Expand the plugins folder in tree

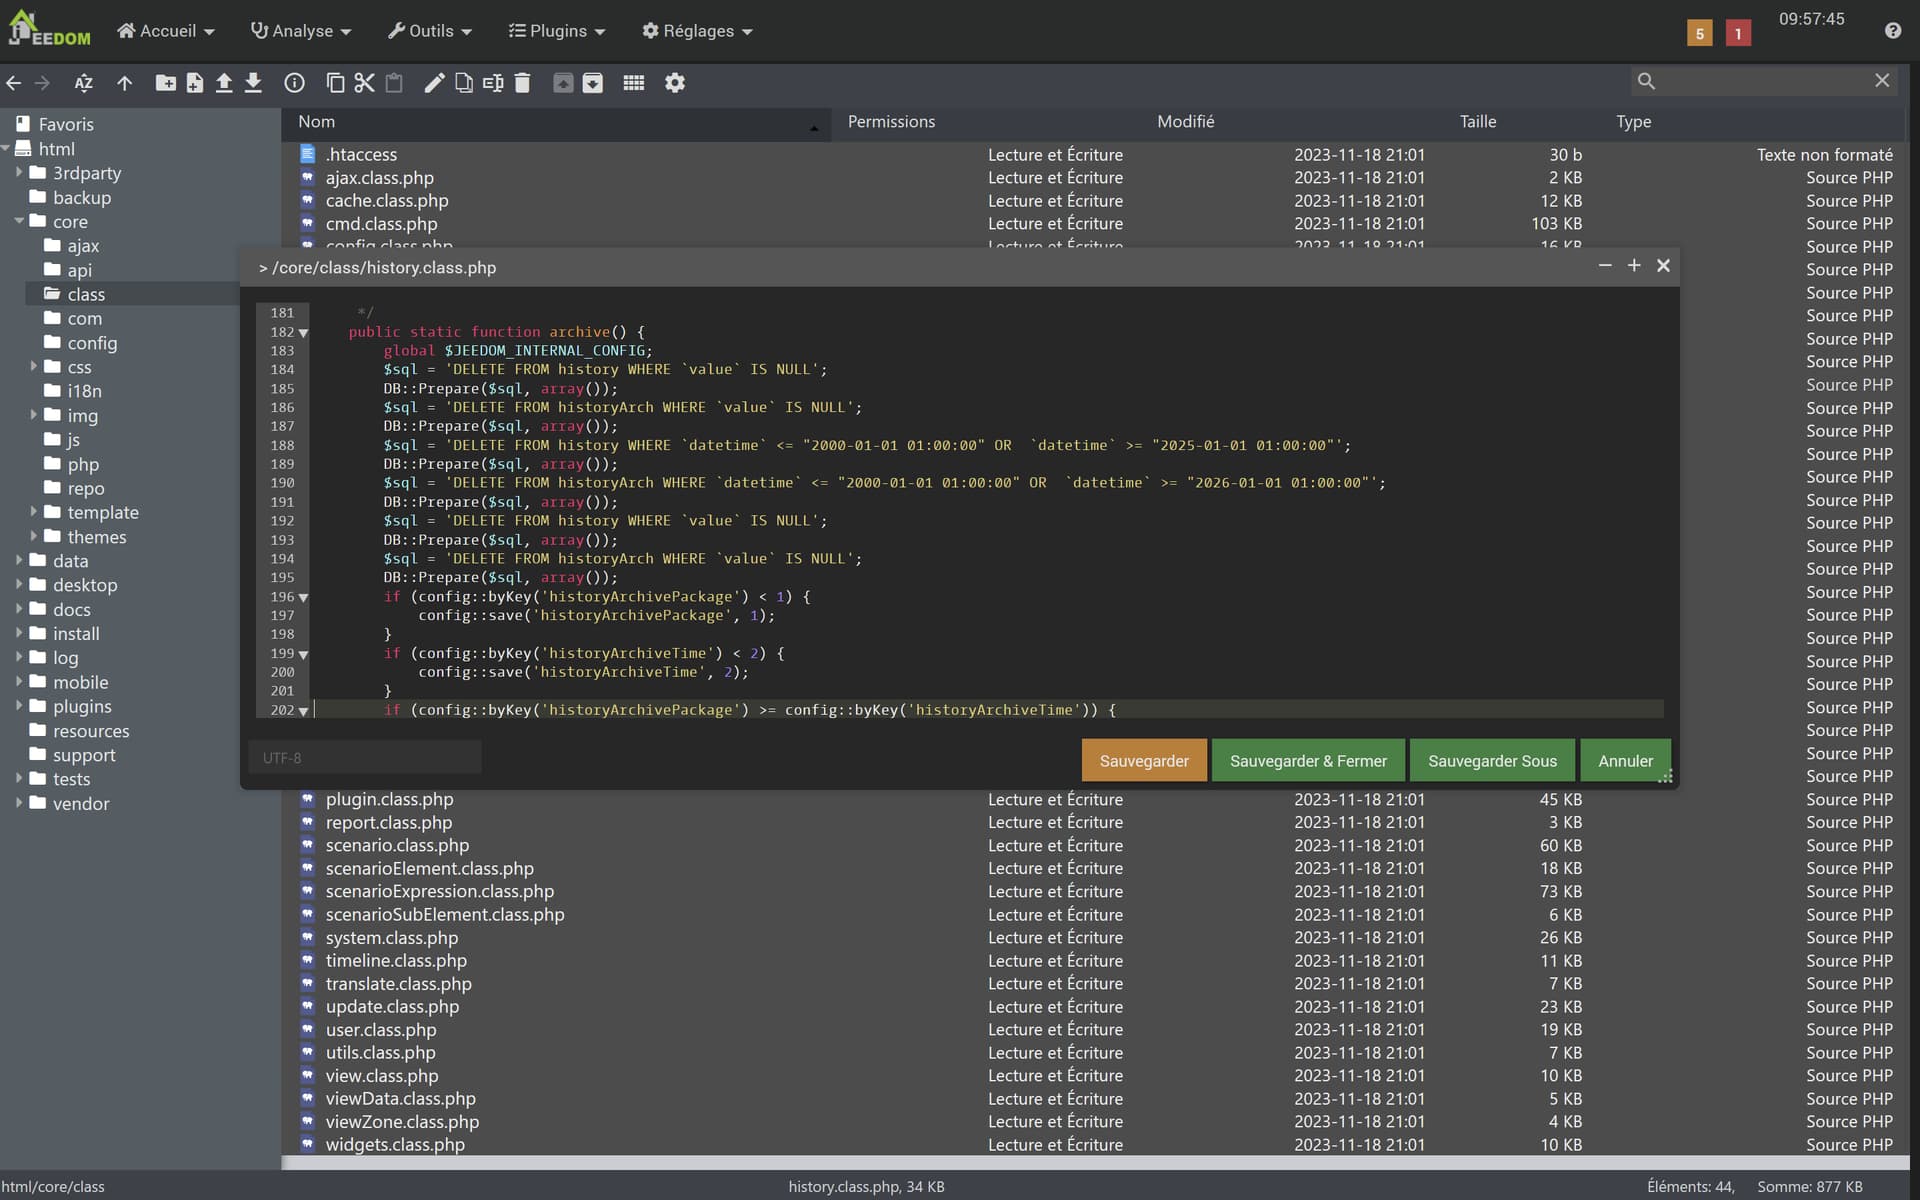(x=19, y=706)
